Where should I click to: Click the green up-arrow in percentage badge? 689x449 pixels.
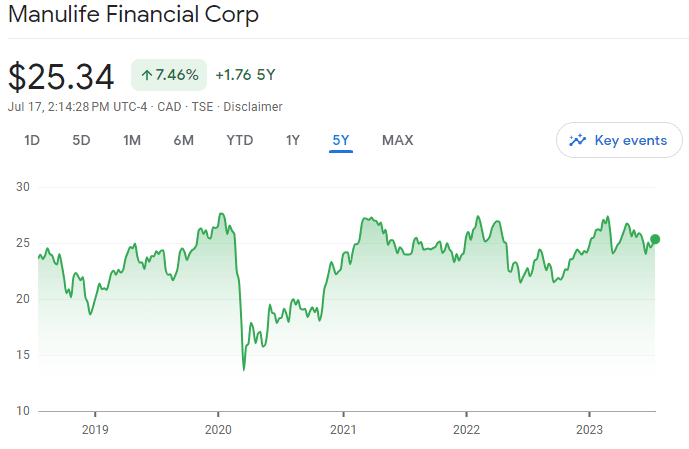tap(146, 75)
